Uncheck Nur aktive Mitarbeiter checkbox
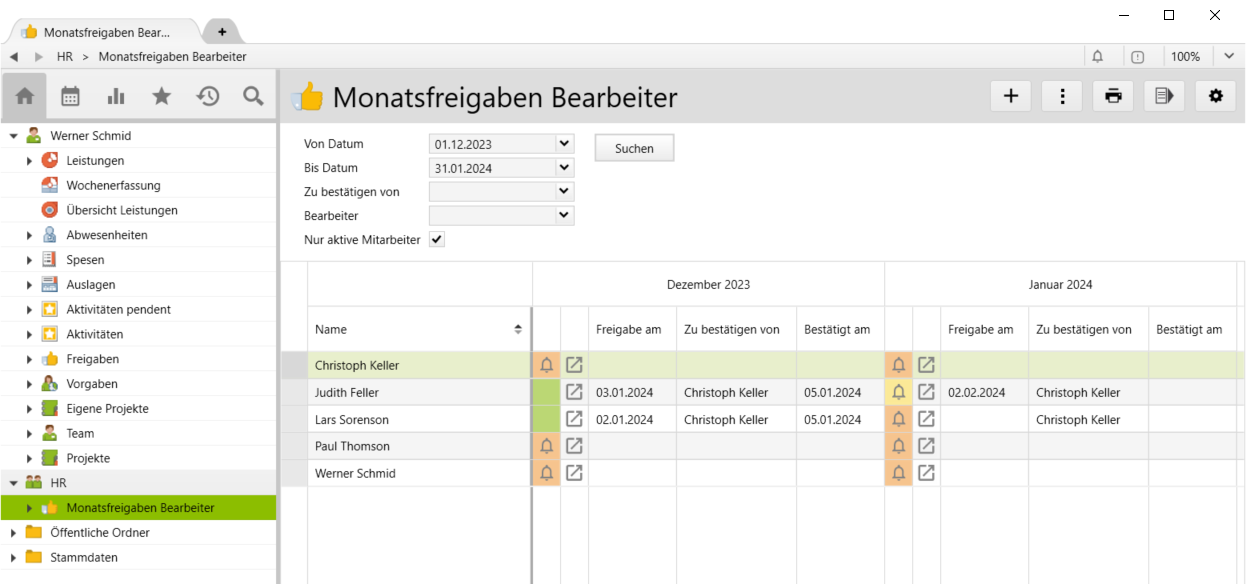This screenshot has height=584, width=1246. 437,240
